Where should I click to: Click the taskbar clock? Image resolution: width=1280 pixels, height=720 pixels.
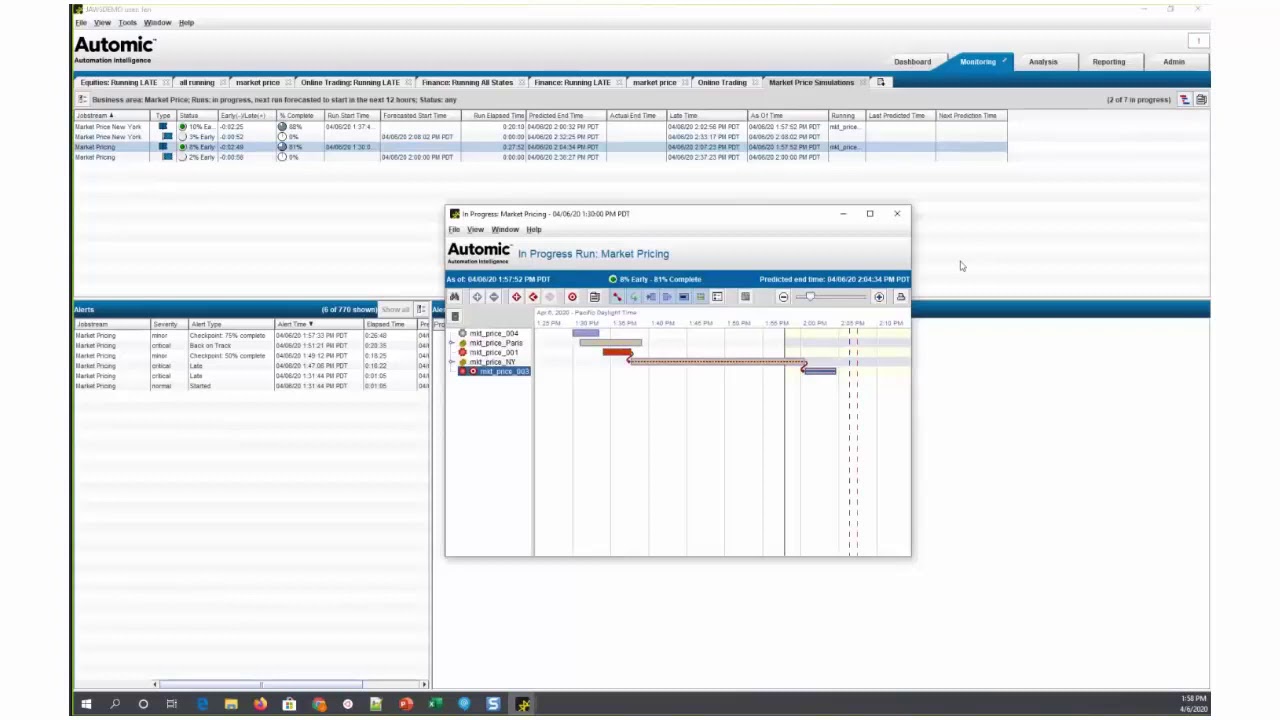pyautogui.click(x=1193, y=704)
